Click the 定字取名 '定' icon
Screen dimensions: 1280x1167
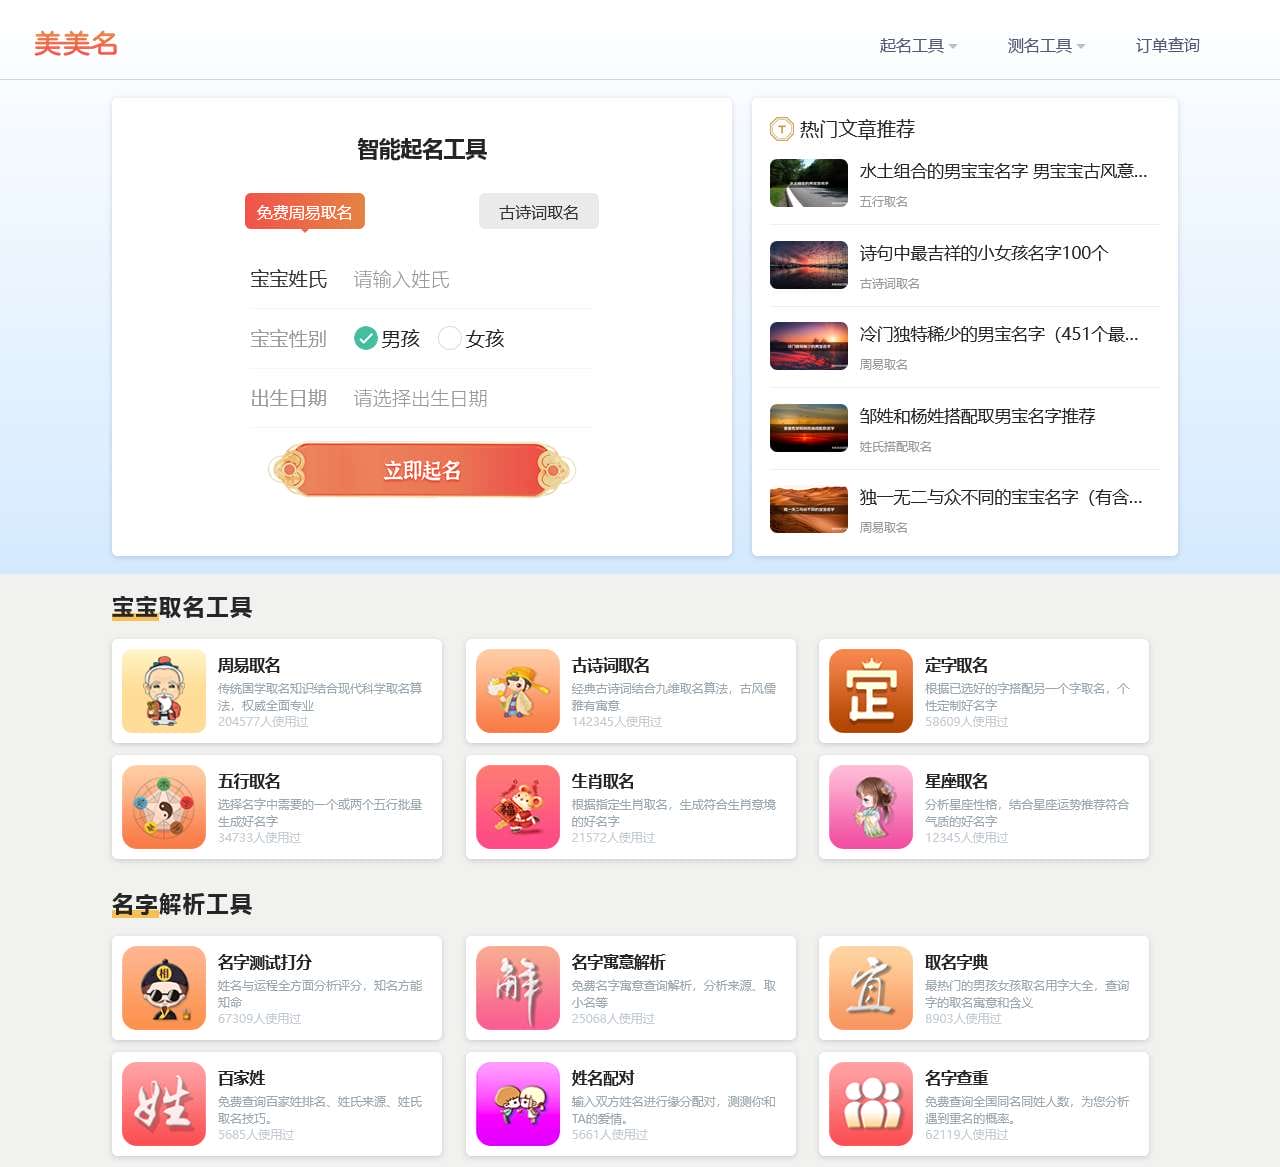[x=871, y=691]
